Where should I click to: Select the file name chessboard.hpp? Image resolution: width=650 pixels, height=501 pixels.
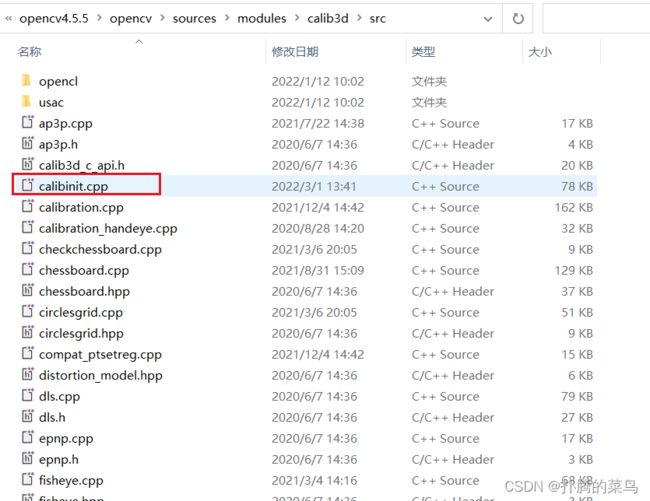tap(84, 291)
